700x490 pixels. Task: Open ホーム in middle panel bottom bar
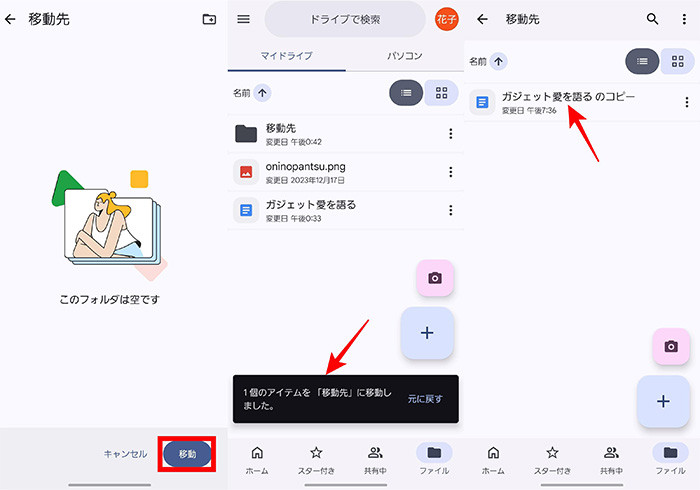tap(257, 460)
